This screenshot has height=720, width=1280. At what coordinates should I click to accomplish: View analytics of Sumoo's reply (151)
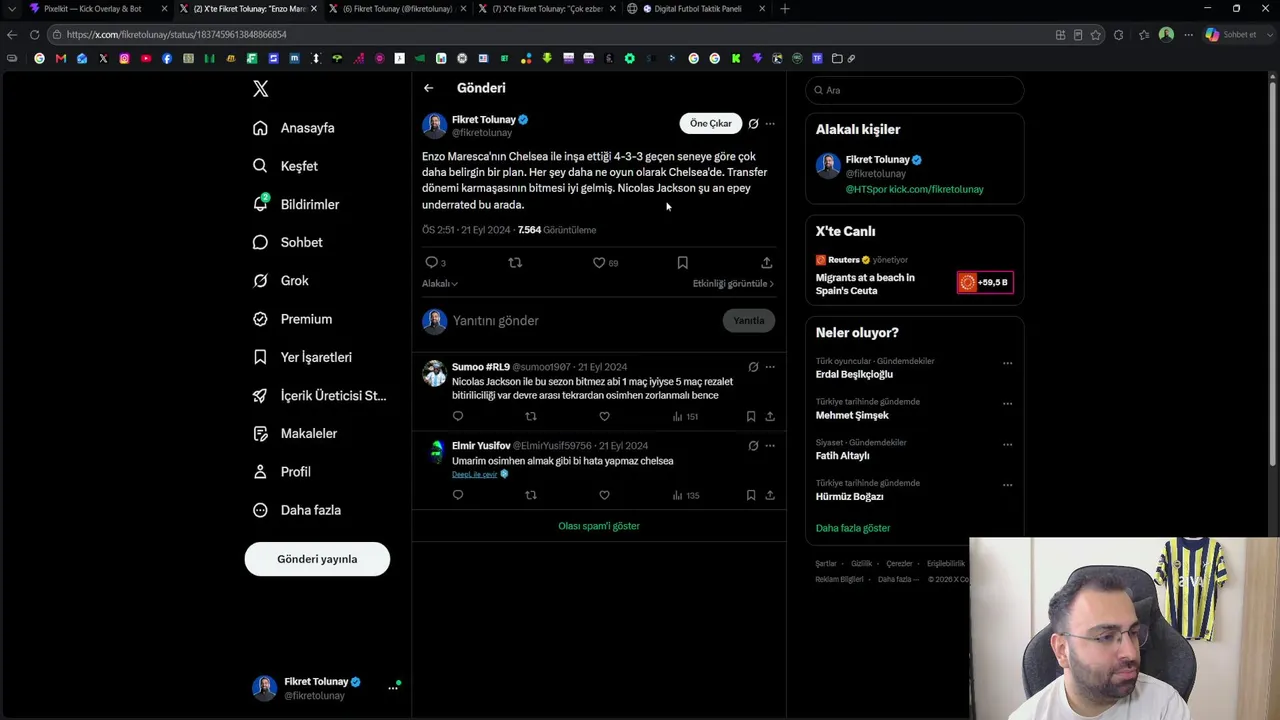tap(685, 416)
